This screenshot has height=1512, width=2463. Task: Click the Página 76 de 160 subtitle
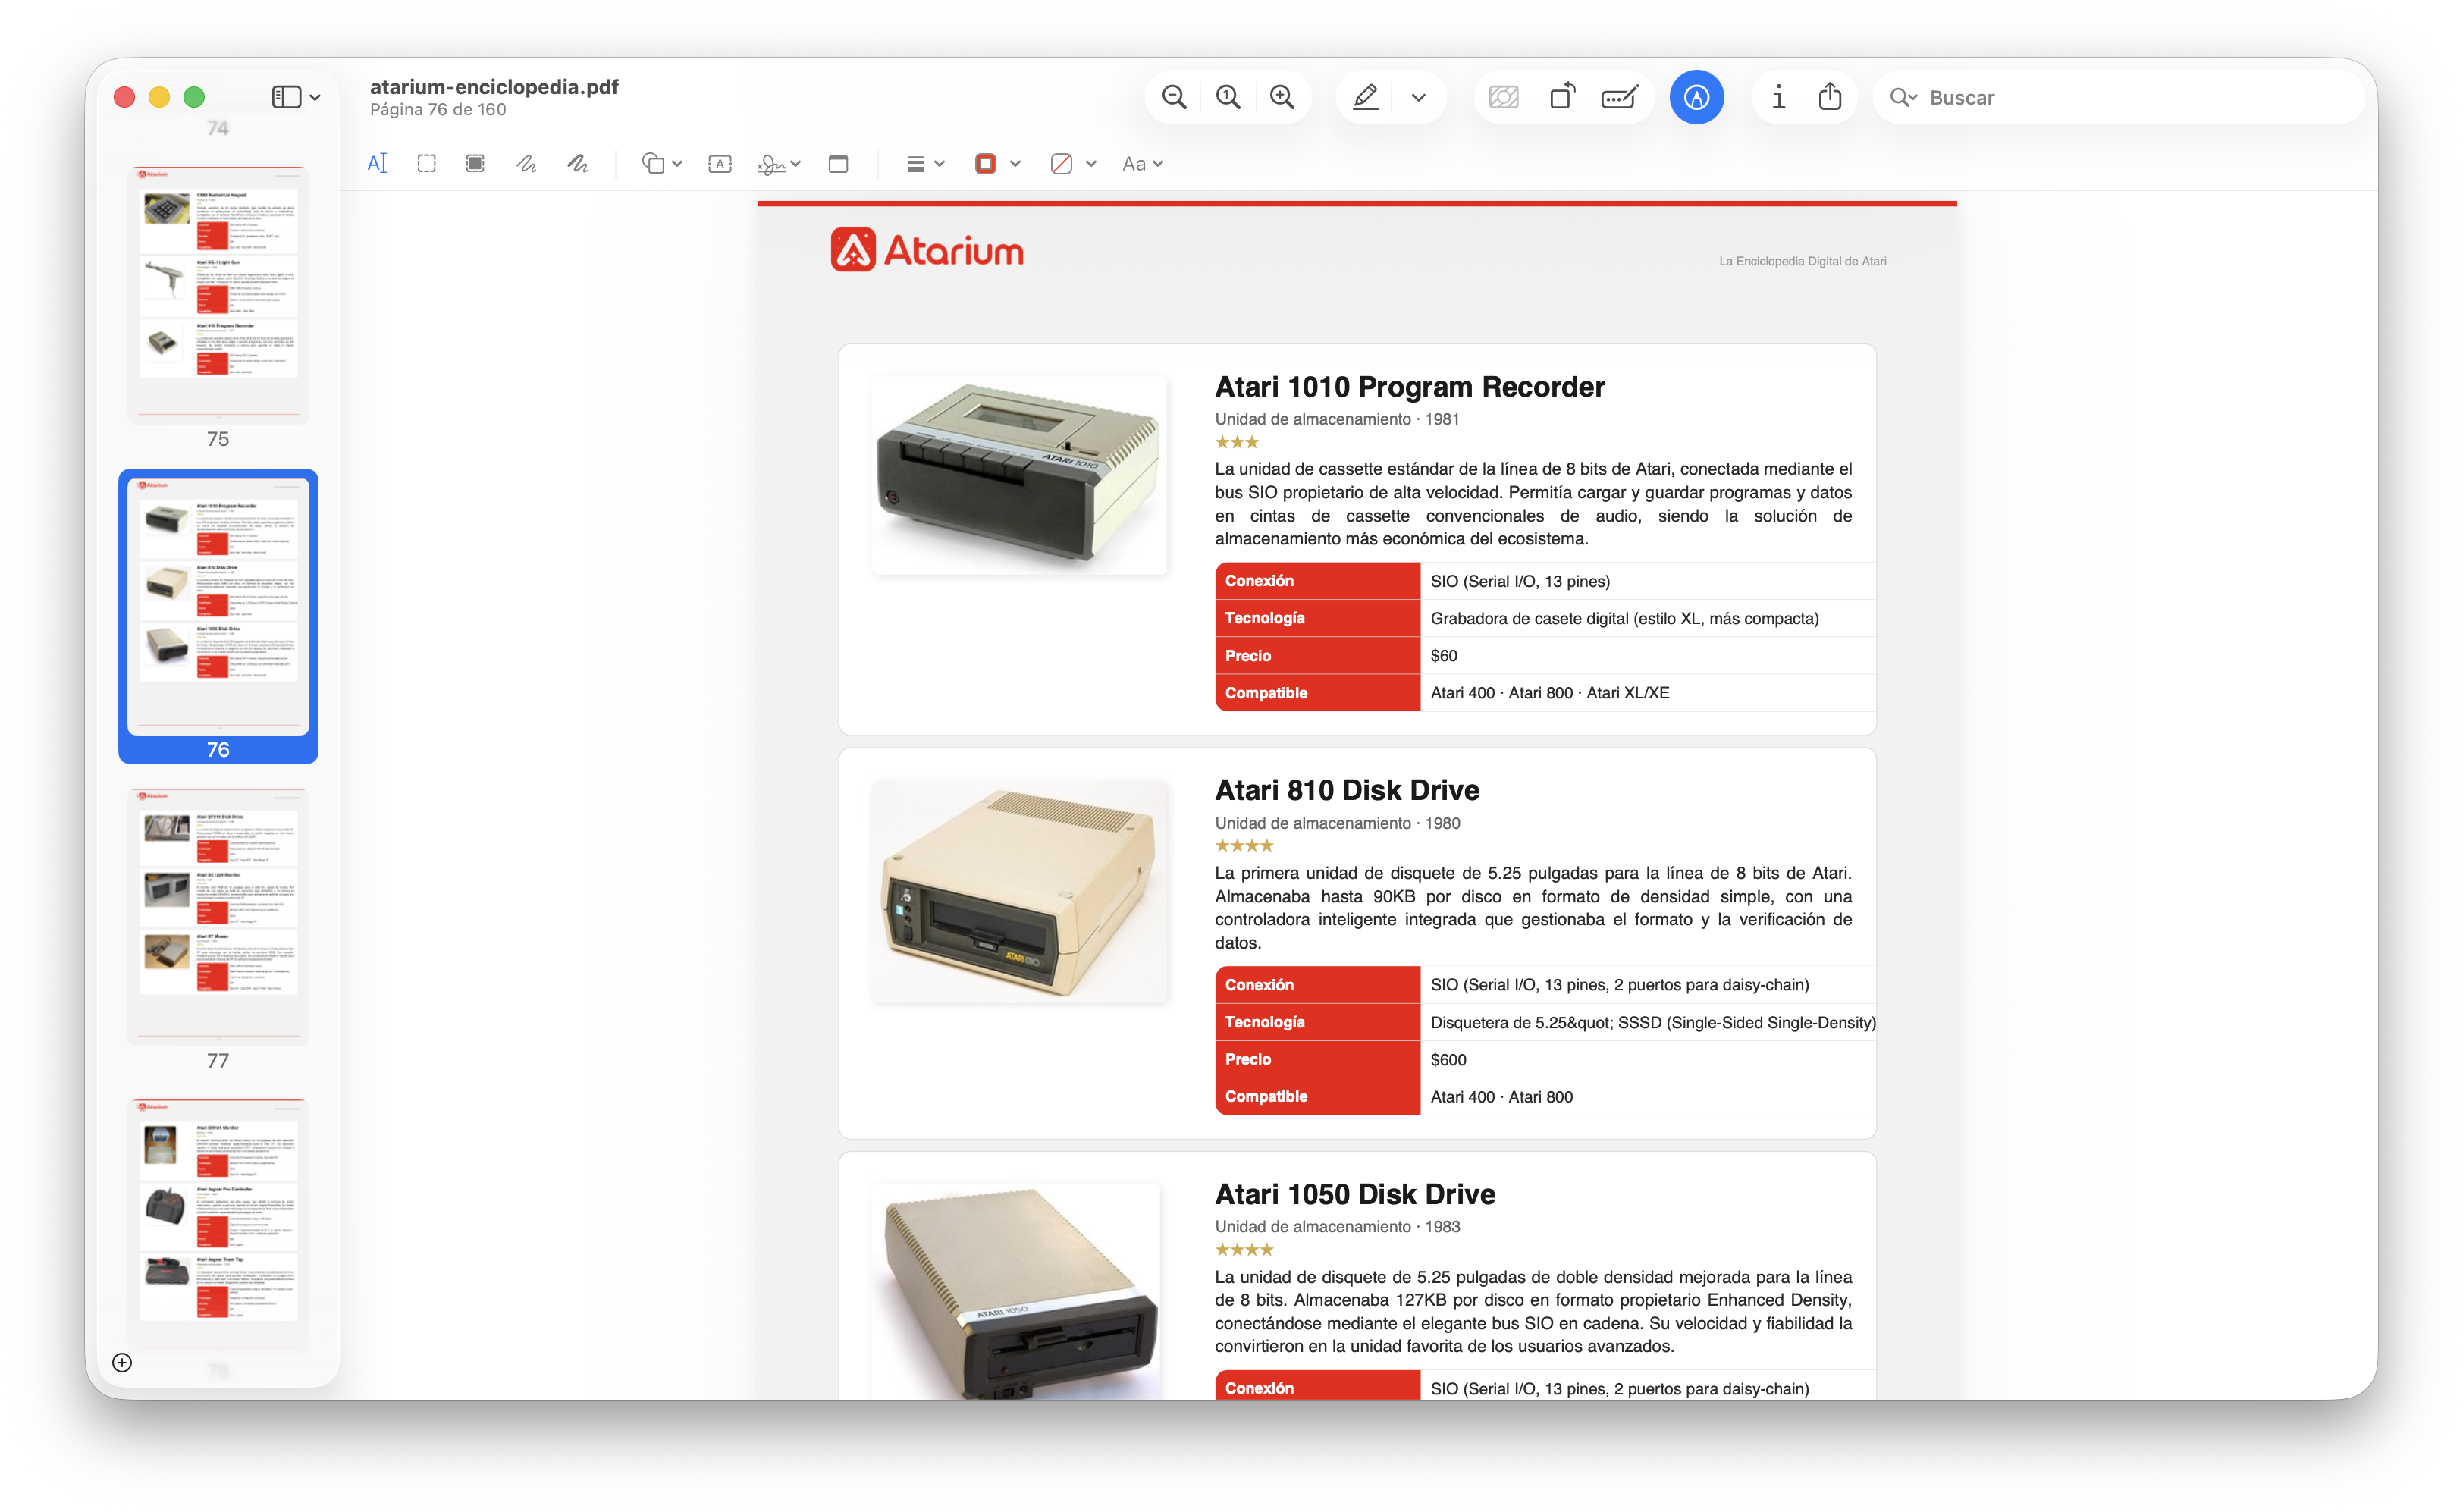438,110
